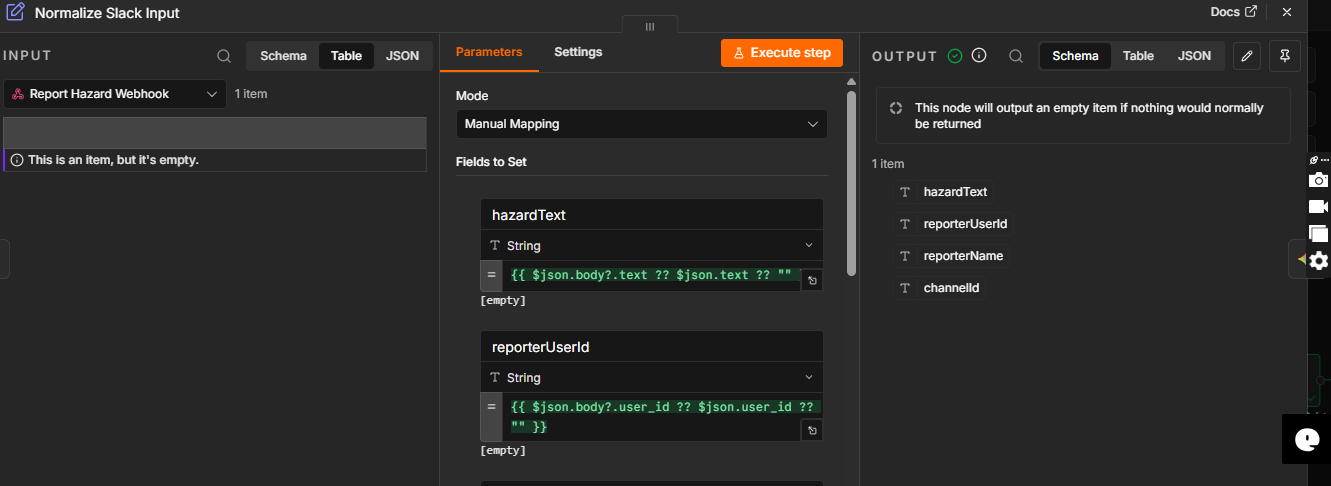The image size is (1331, 486).
Task: Open the Mode Manual Mapping dropdown
Action: [641, 124]
